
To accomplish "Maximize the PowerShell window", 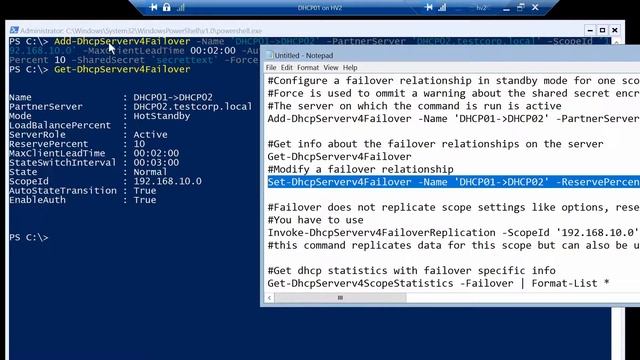I will tap(602, 30).
